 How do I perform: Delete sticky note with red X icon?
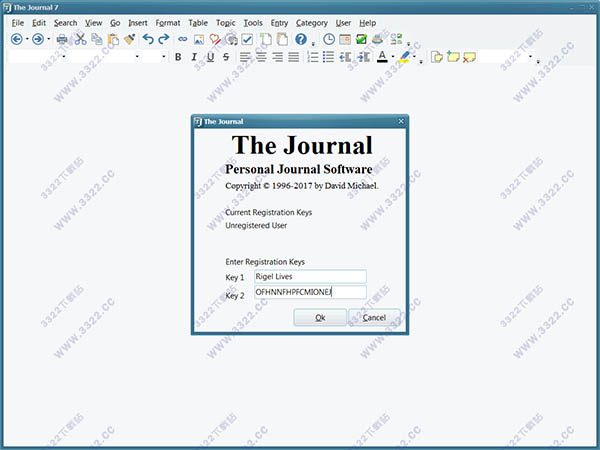click(x=469, y=57)
